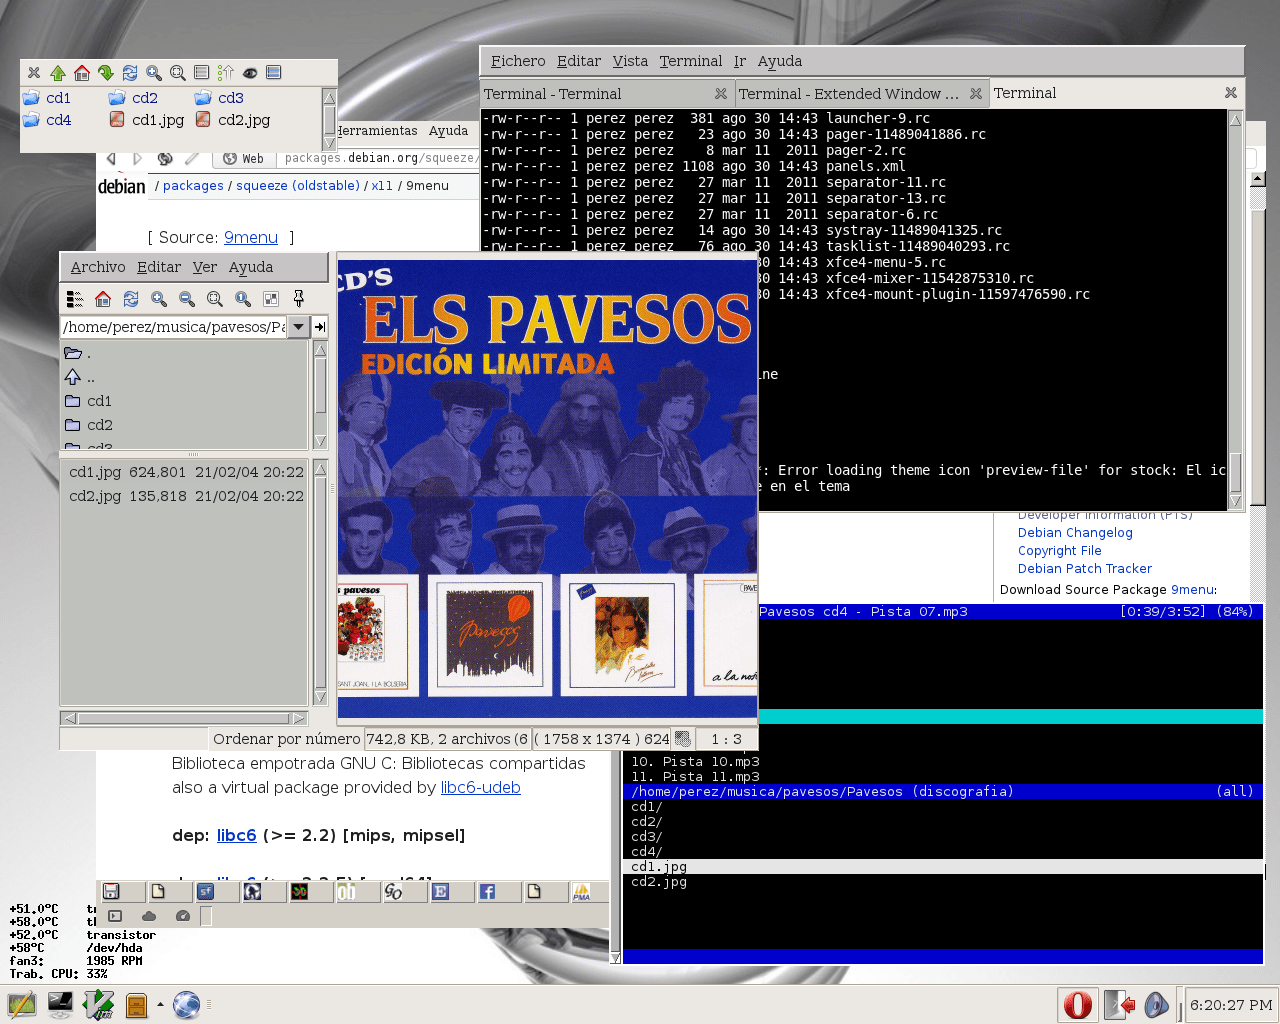
Task: Follow the libc6-udeb link
Action: click(x=480, y=788)
